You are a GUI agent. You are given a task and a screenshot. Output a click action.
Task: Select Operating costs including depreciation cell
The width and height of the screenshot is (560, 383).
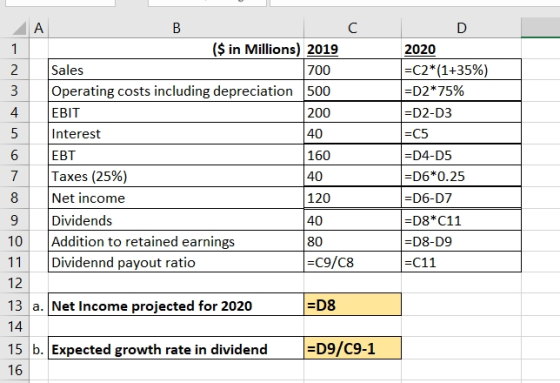pyautogui.click(x=176, y=91)
